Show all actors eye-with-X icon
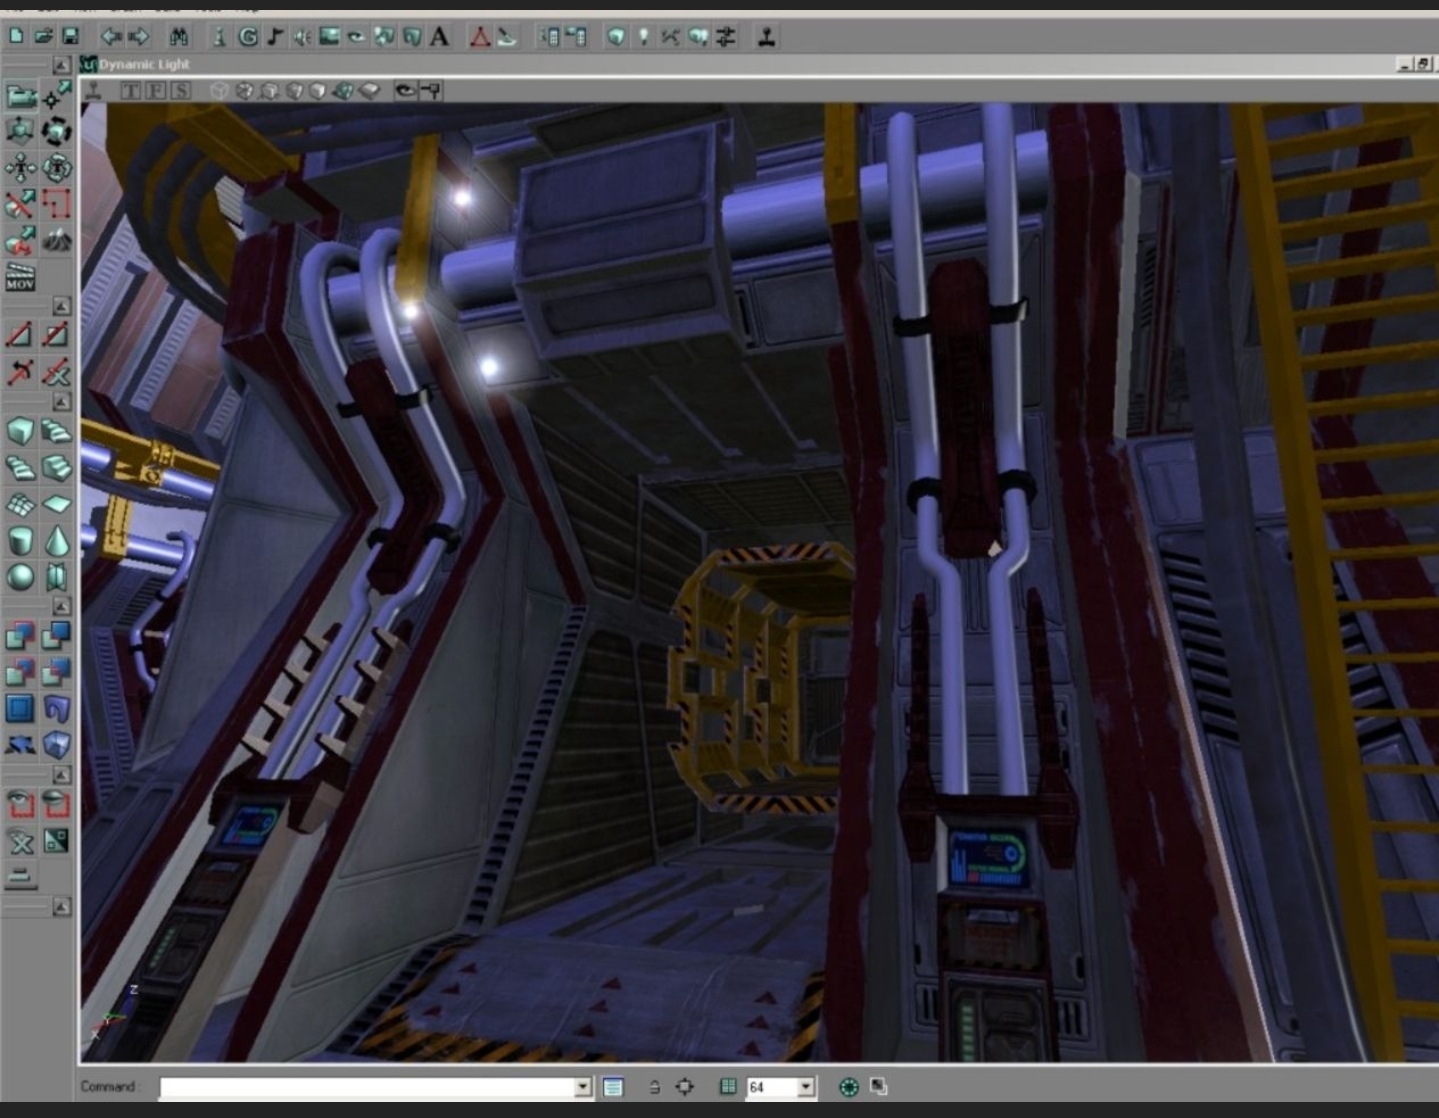 tap(21, 841)
